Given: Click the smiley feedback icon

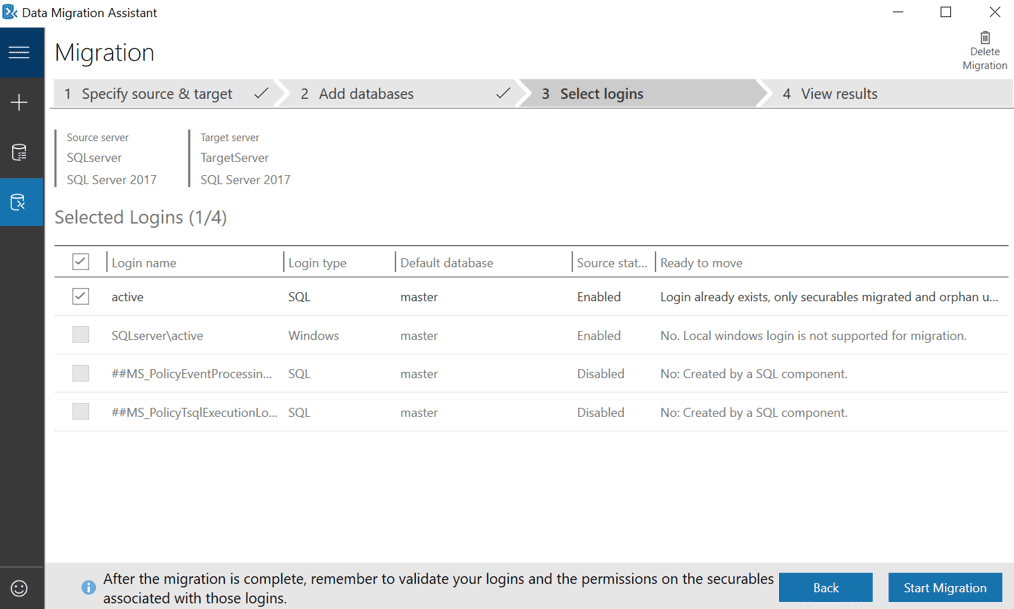Looking at the screenshot, I should point(19,588).
